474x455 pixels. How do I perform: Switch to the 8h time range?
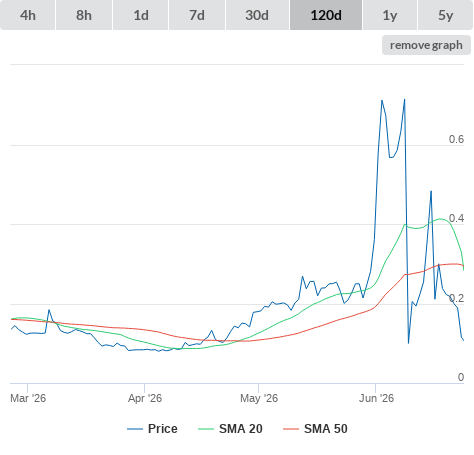84,15
